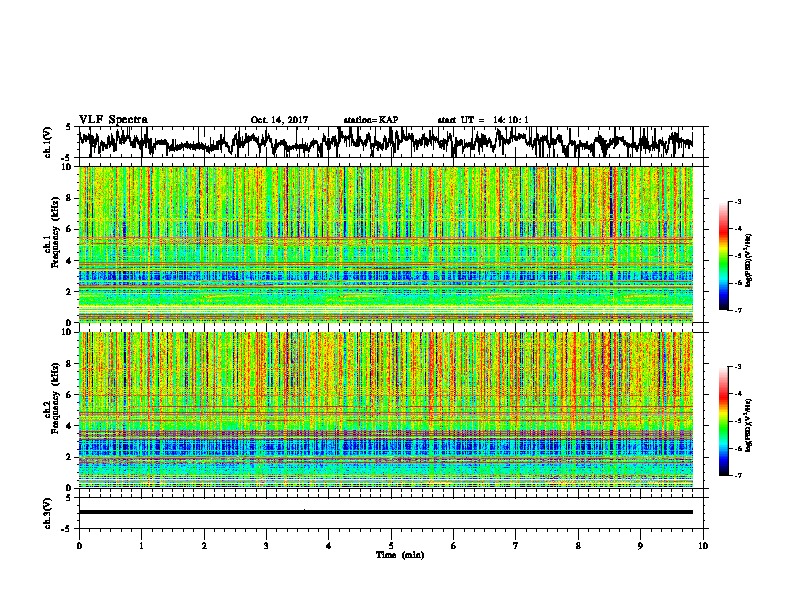Screen dimensions: 792x612
Task: Click the ch.1 PSD color scale bar
Action: coord(723,256)
